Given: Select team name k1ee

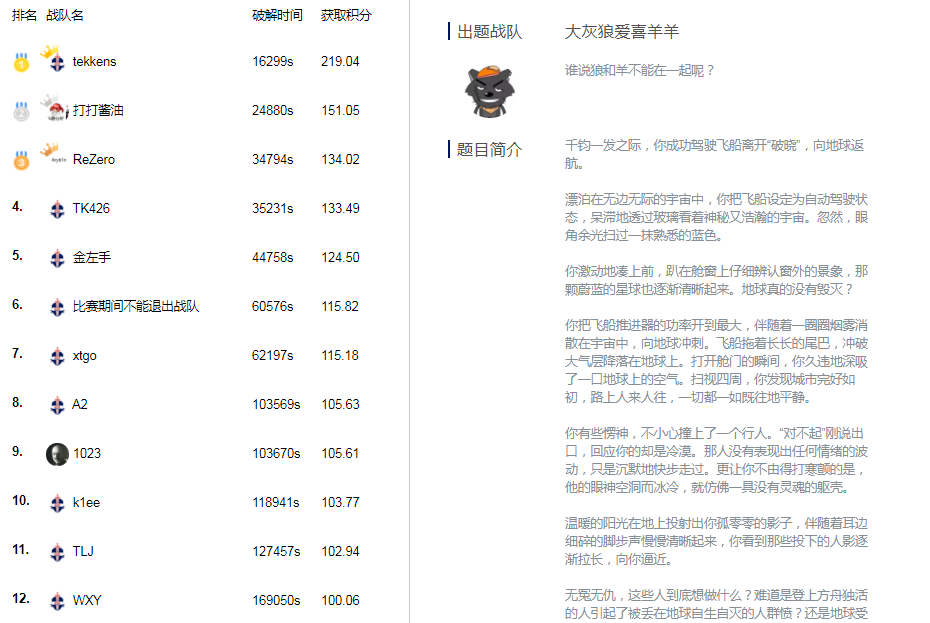Looking at the screenshot, I should point(86,503).
